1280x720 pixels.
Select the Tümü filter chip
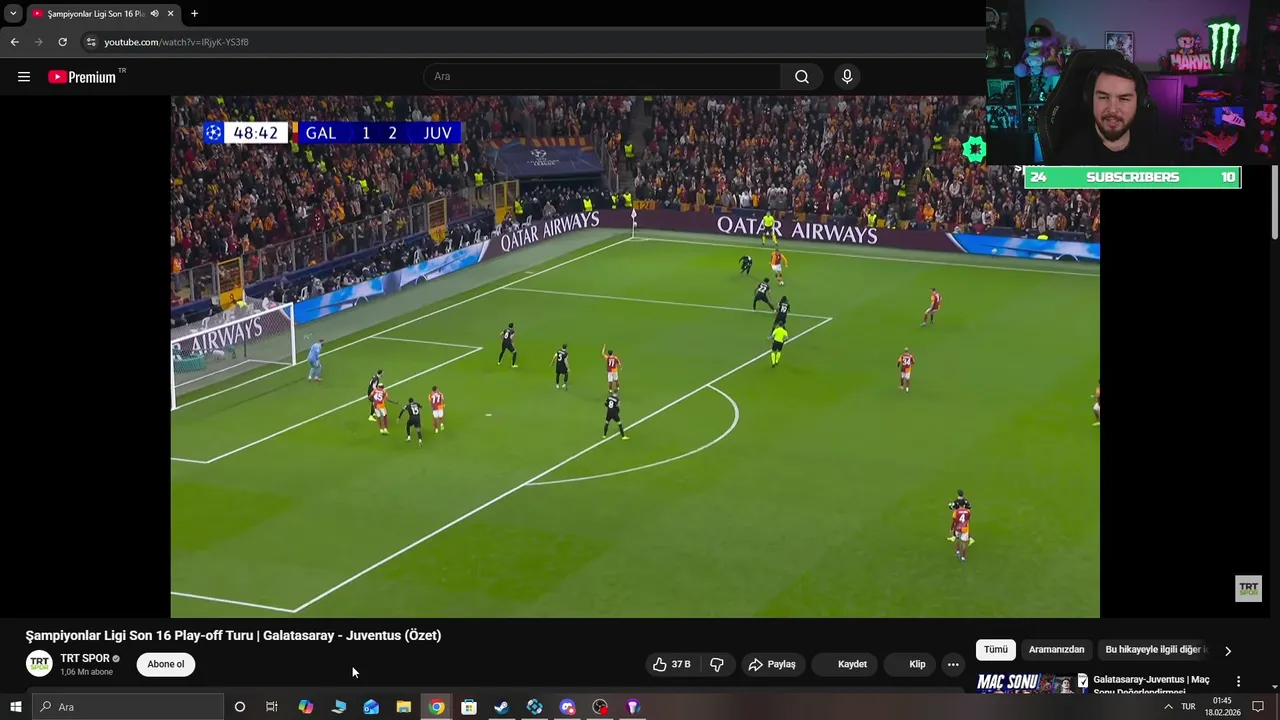996,650
